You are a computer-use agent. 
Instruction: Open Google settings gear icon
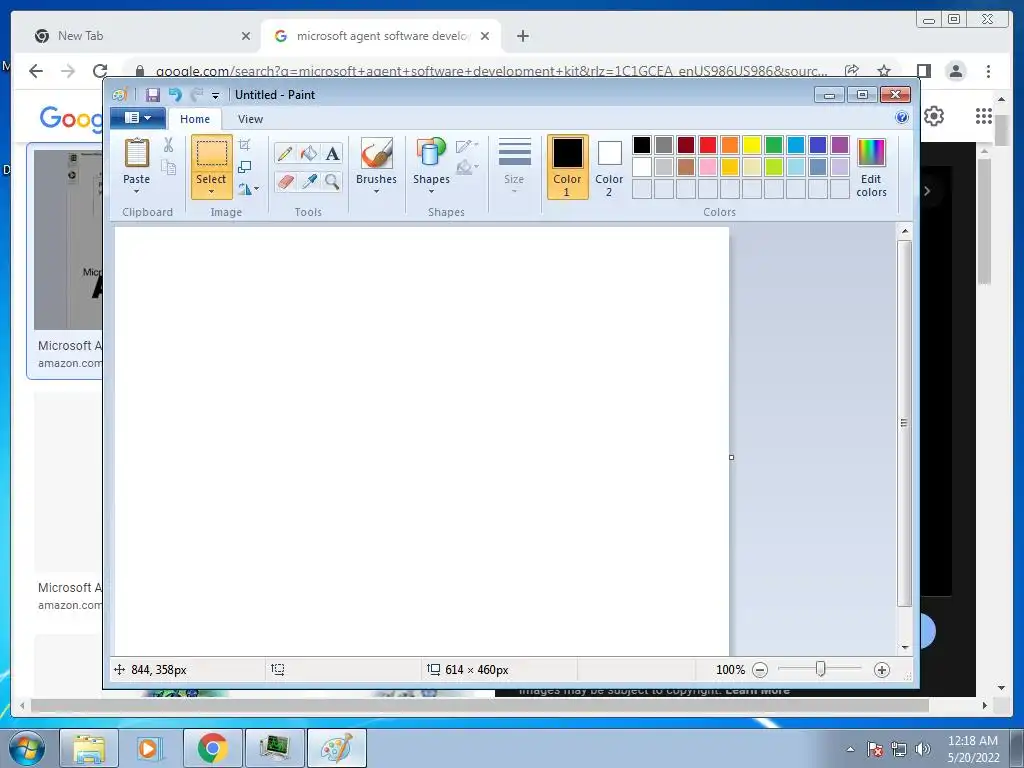(934, 116)
